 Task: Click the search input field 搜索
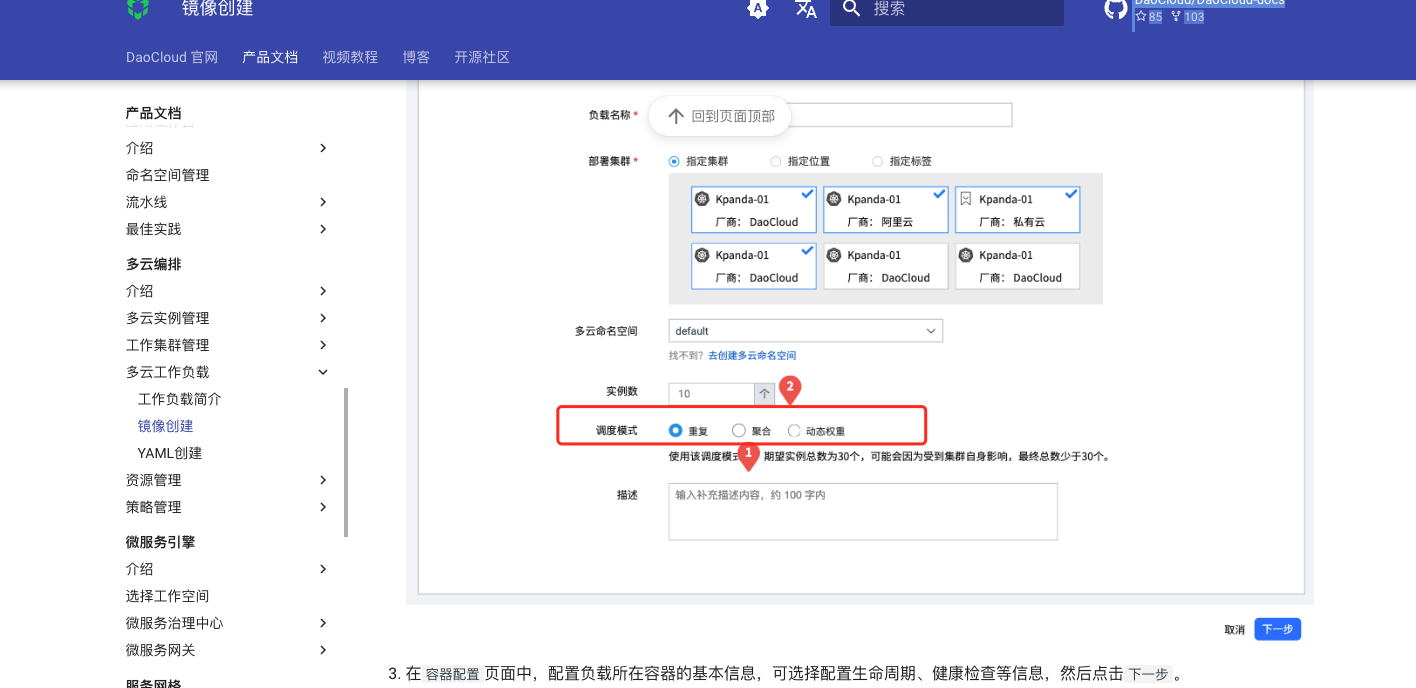[x=947, y=10]
